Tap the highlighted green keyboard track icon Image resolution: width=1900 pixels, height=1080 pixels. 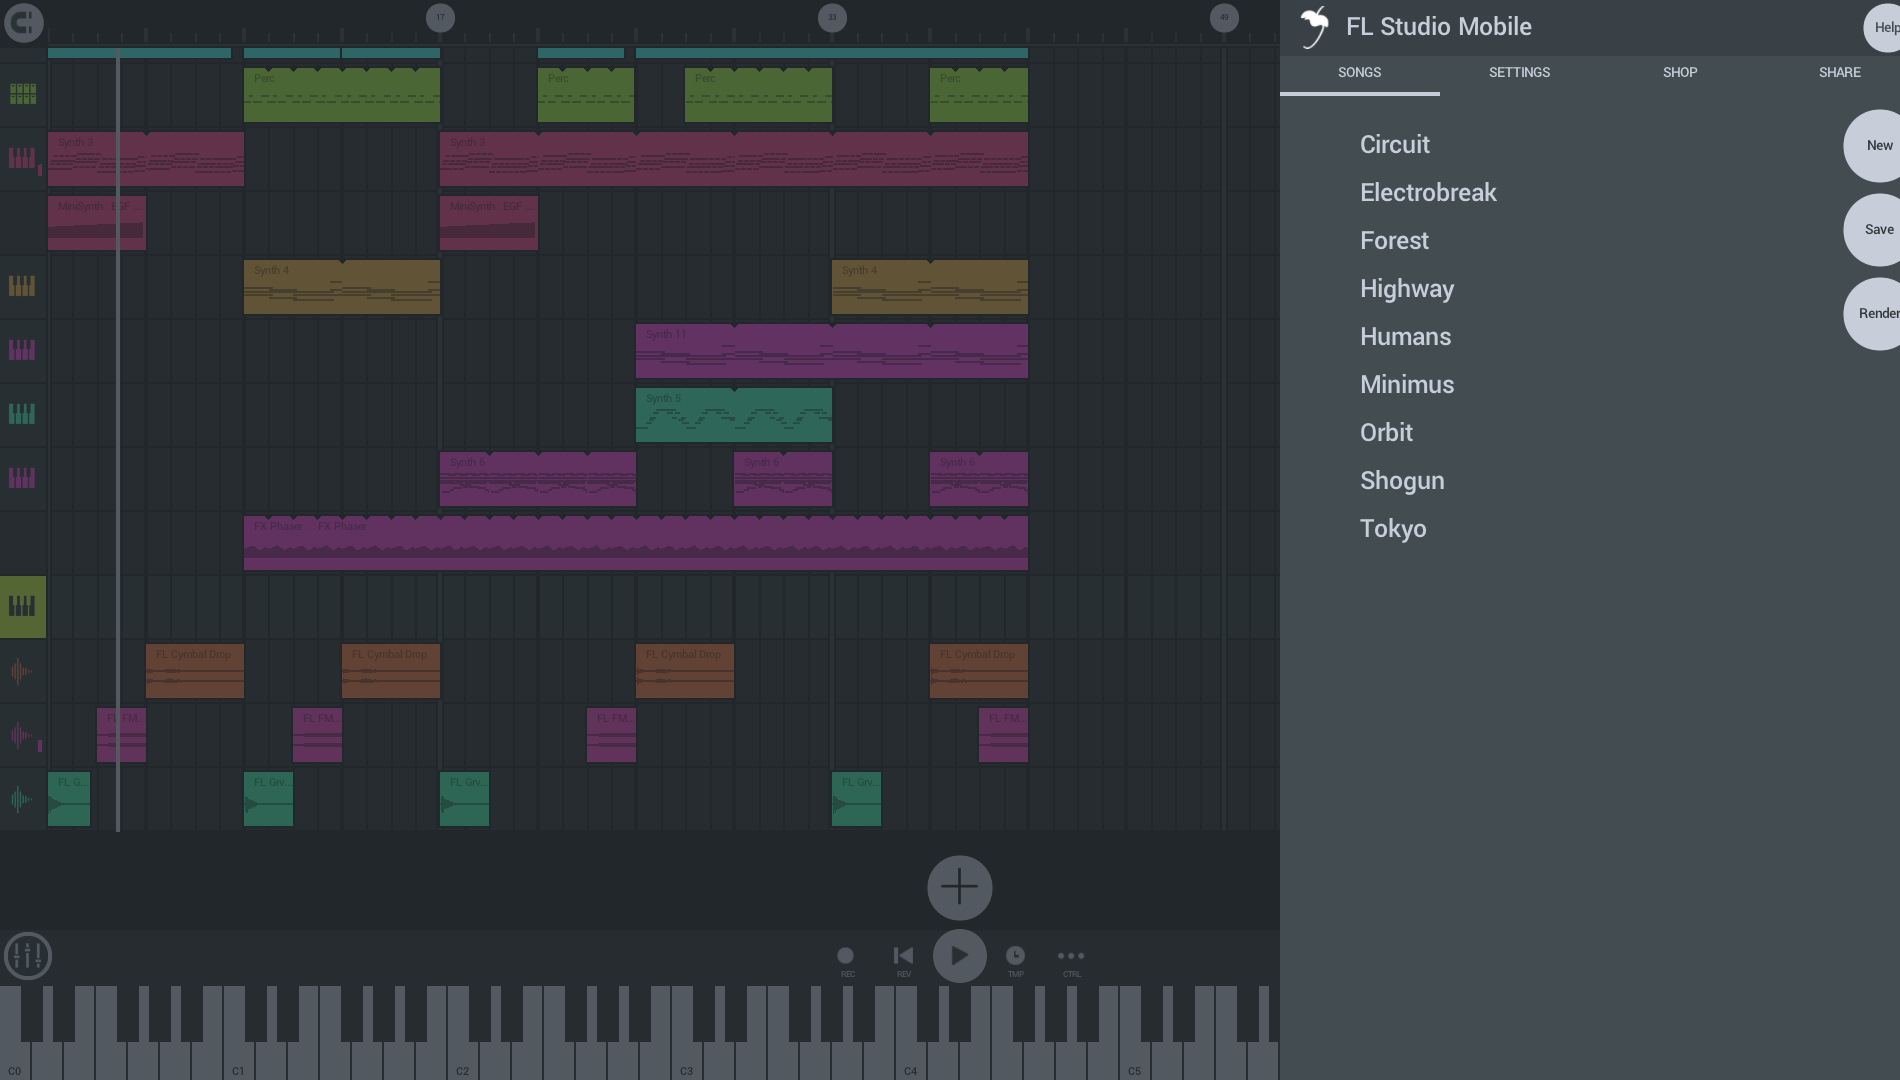[x=23, y=607]
